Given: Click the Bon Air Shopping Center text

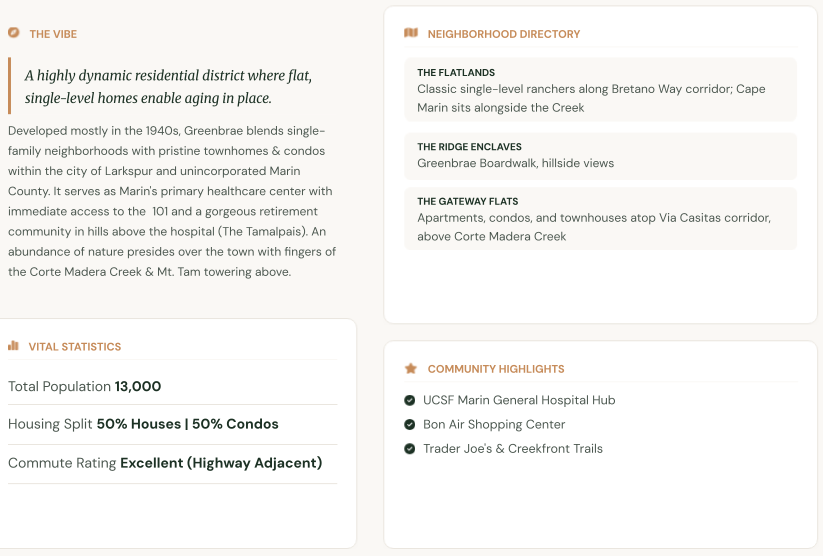Looking at the screenshot, I should [x=494, y=424].
